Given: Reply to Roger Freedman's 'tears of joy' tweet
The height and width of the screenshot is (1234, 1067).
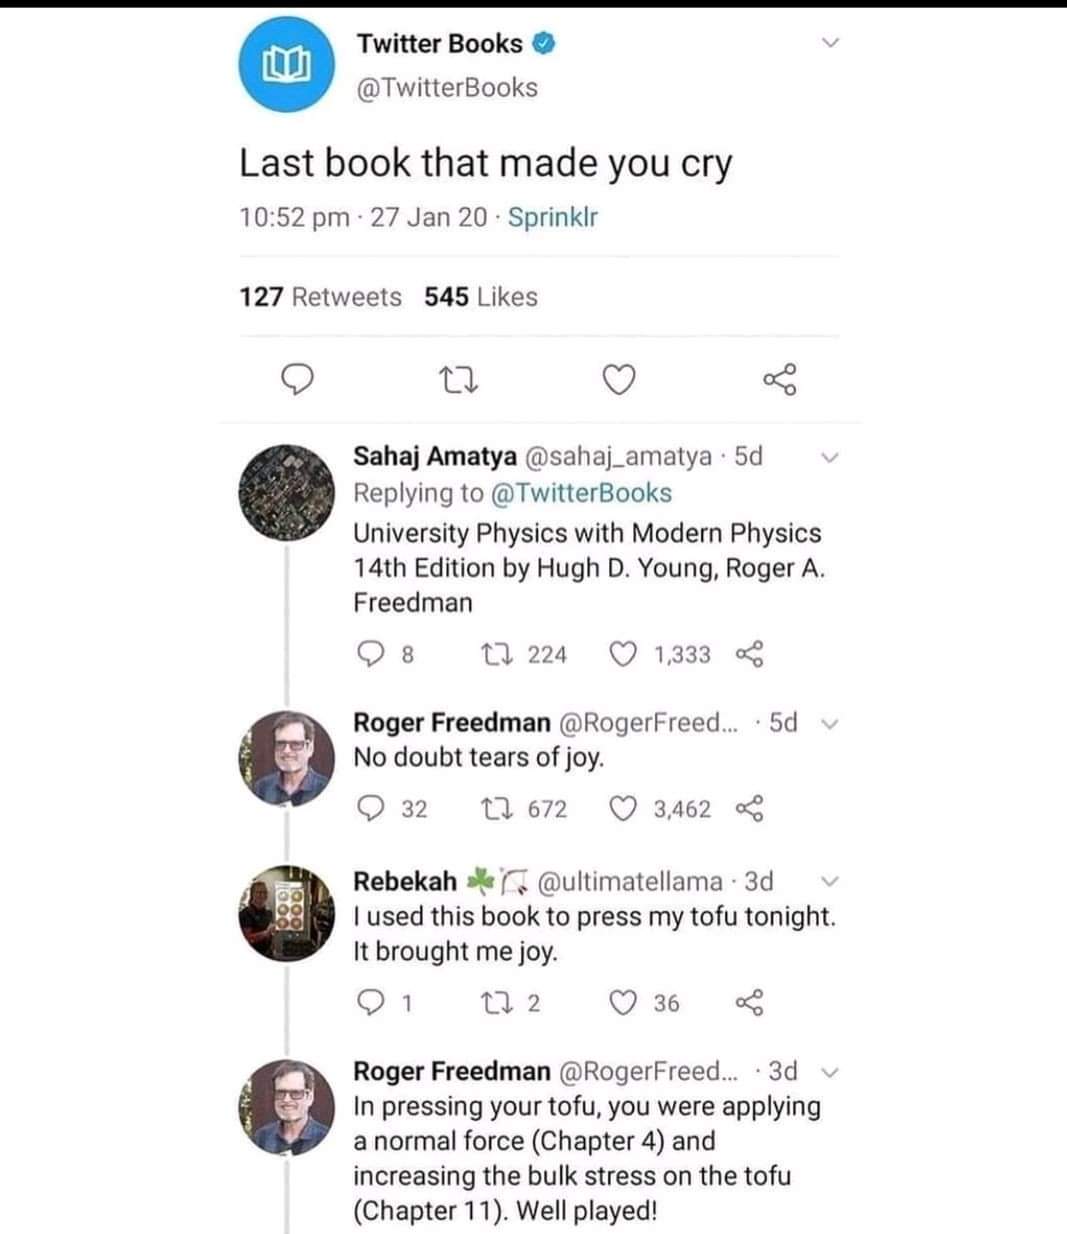Looking at the screenshot, I should pyautogui.click(x=370, y=809).
